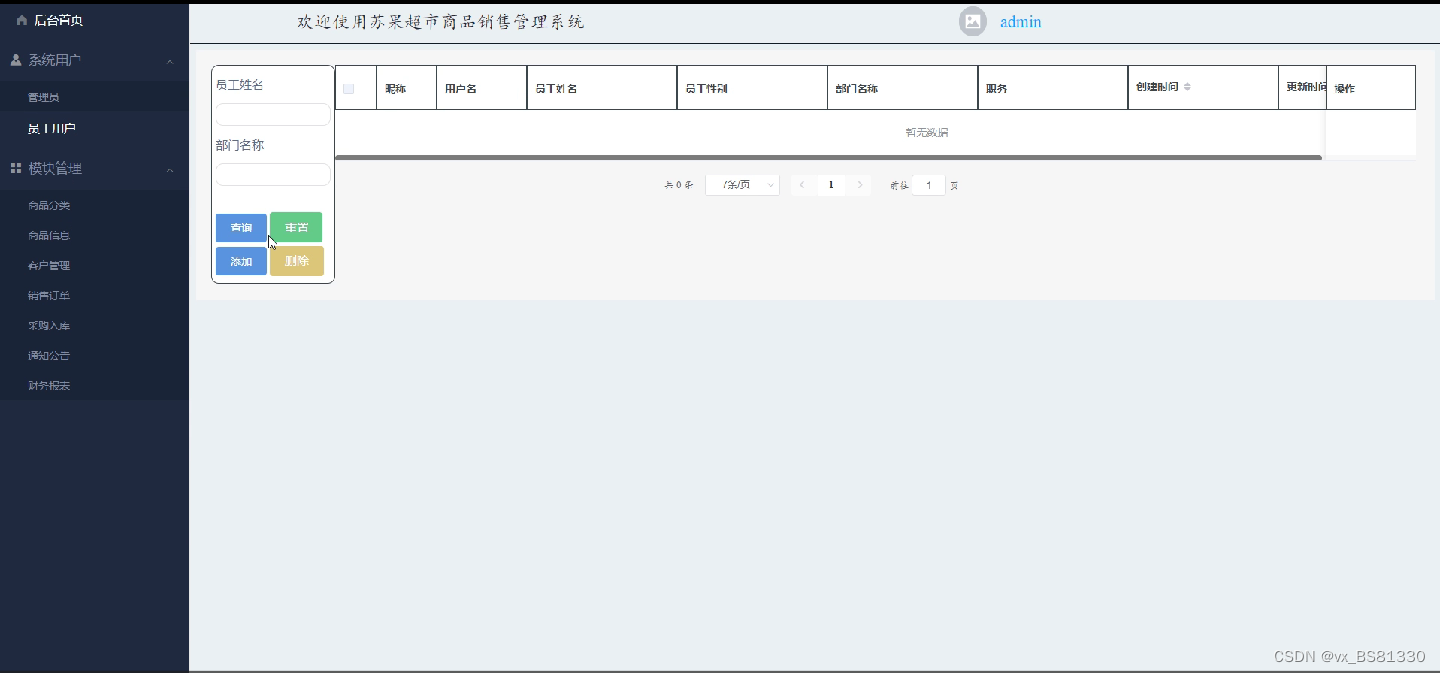Click the yellow 删除 button
The image size is (1440, 673).
(297, 261)
